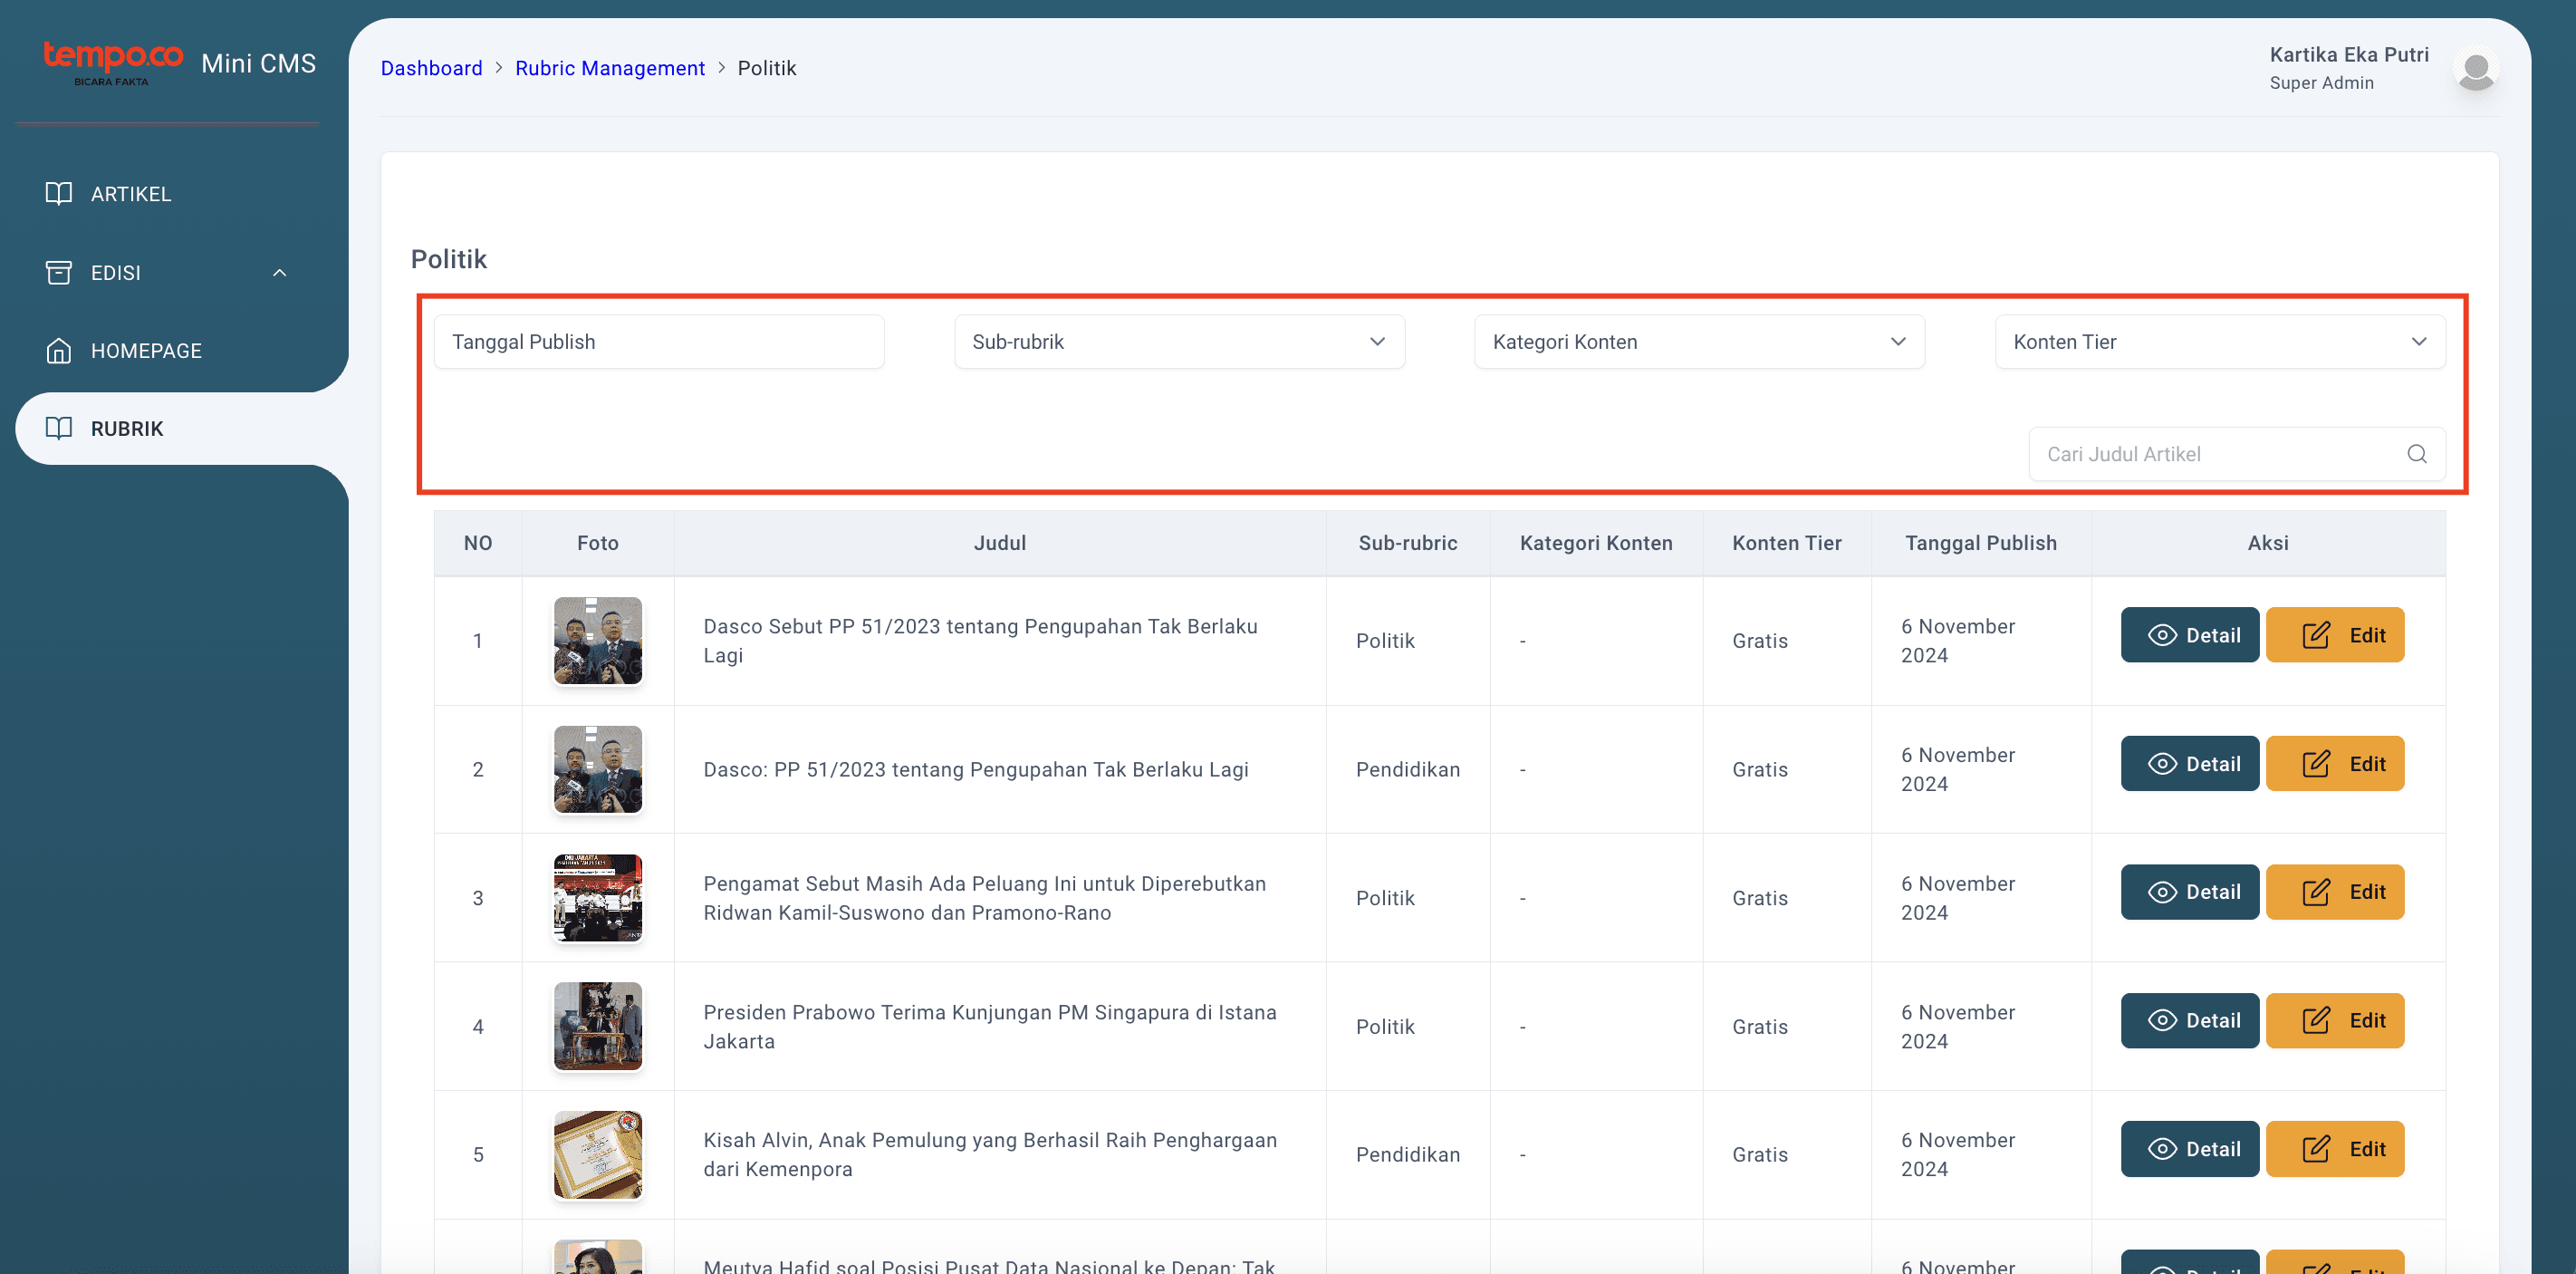This screenshot has height=1274, width=2576.
Task: Click the Sub-rubric column header
Action: pos(1407,543)
